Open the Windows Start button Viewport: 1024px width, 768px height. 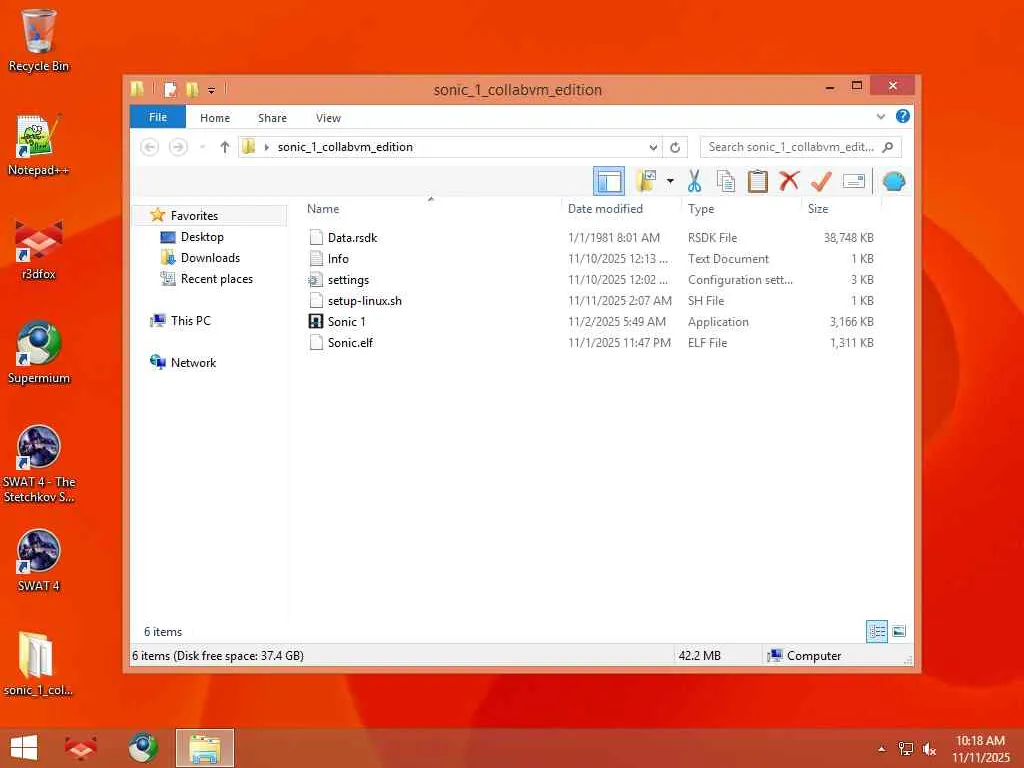[24, 748]
